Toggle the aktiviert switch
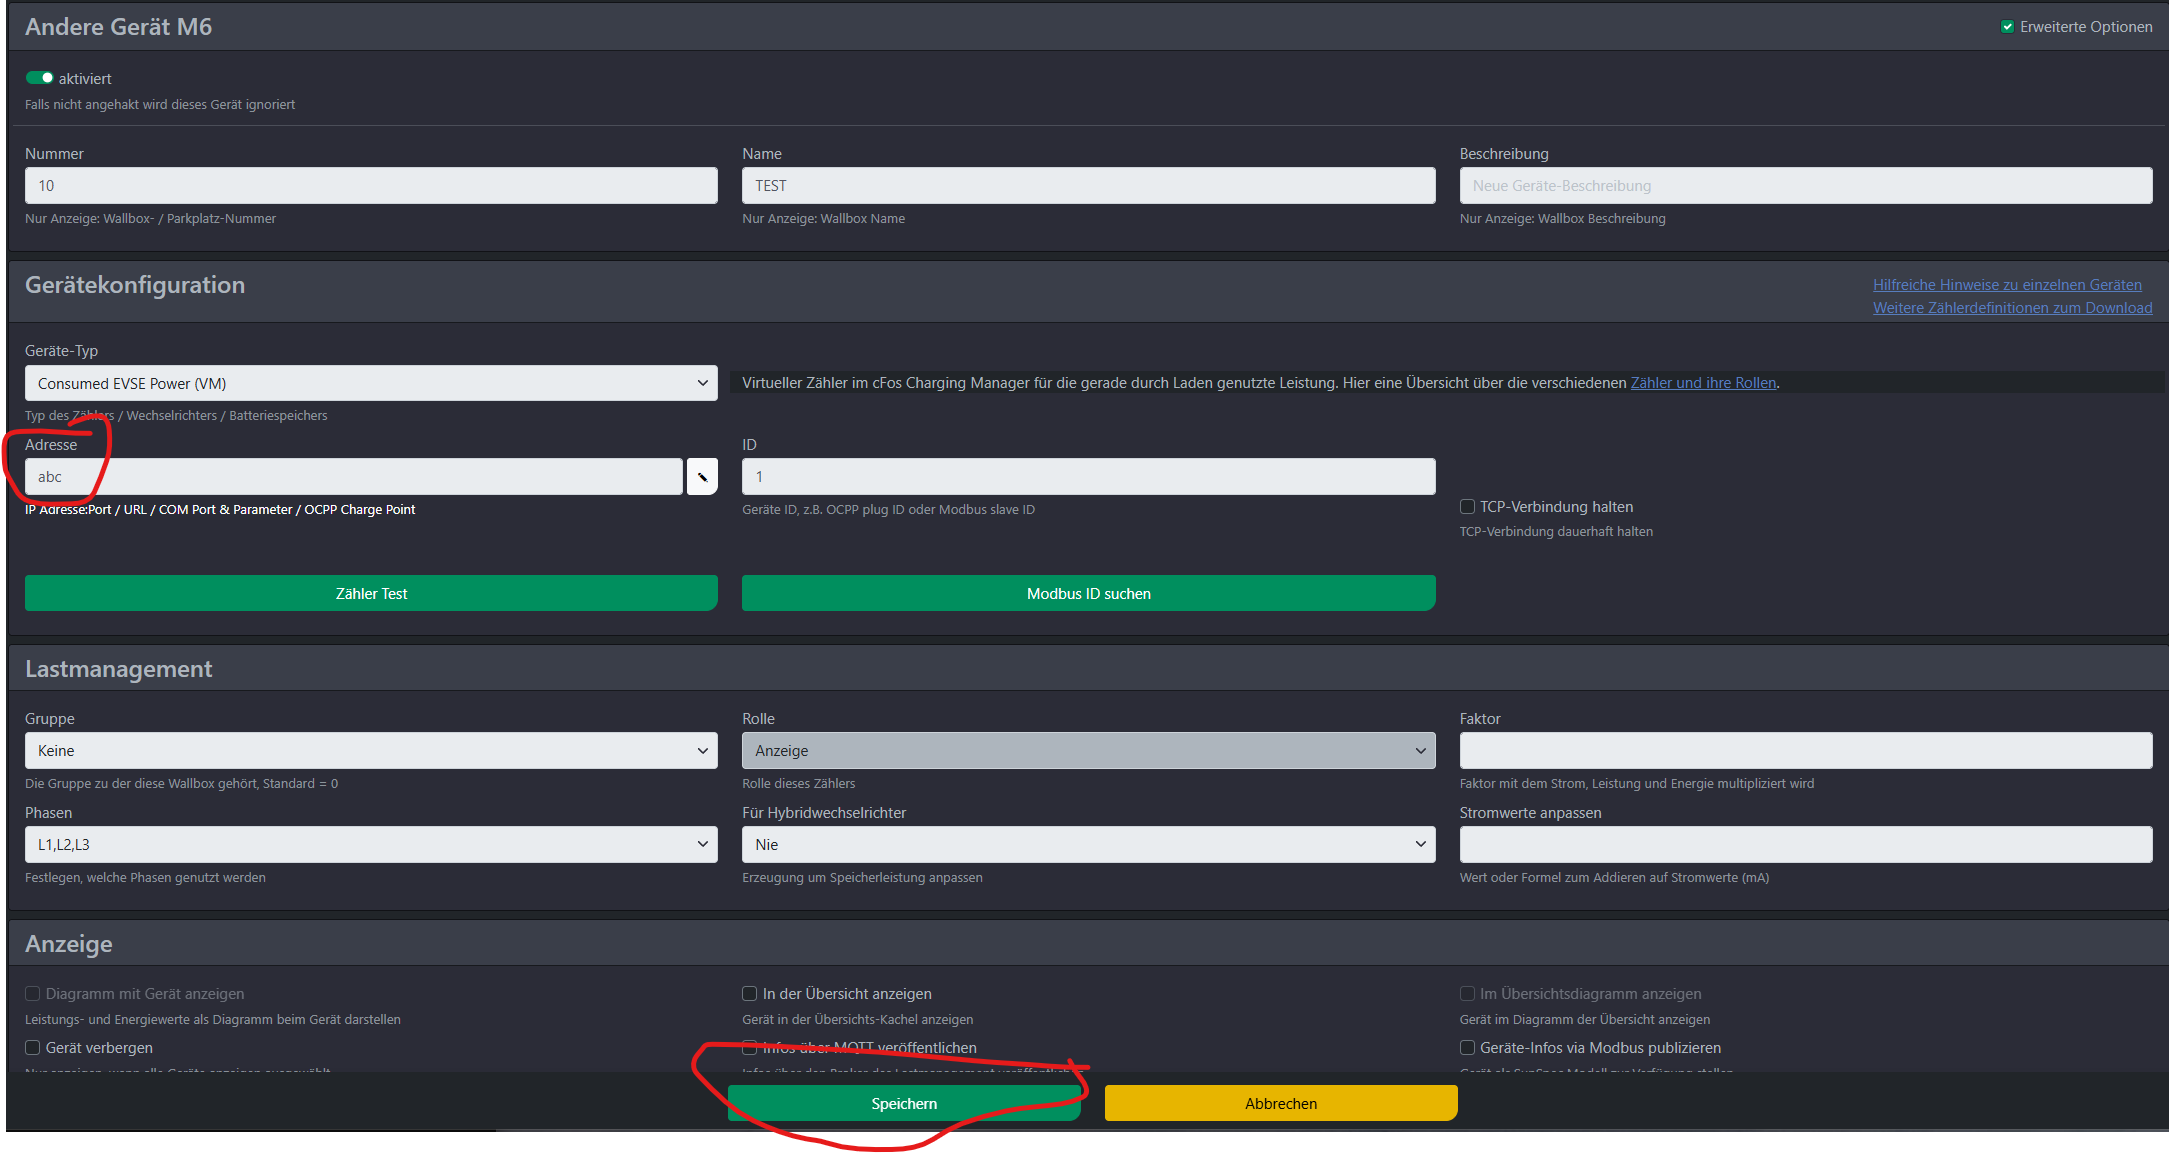Image resolution: width=2169 pixels, height=1153 pixels. (x=40, y=78)
